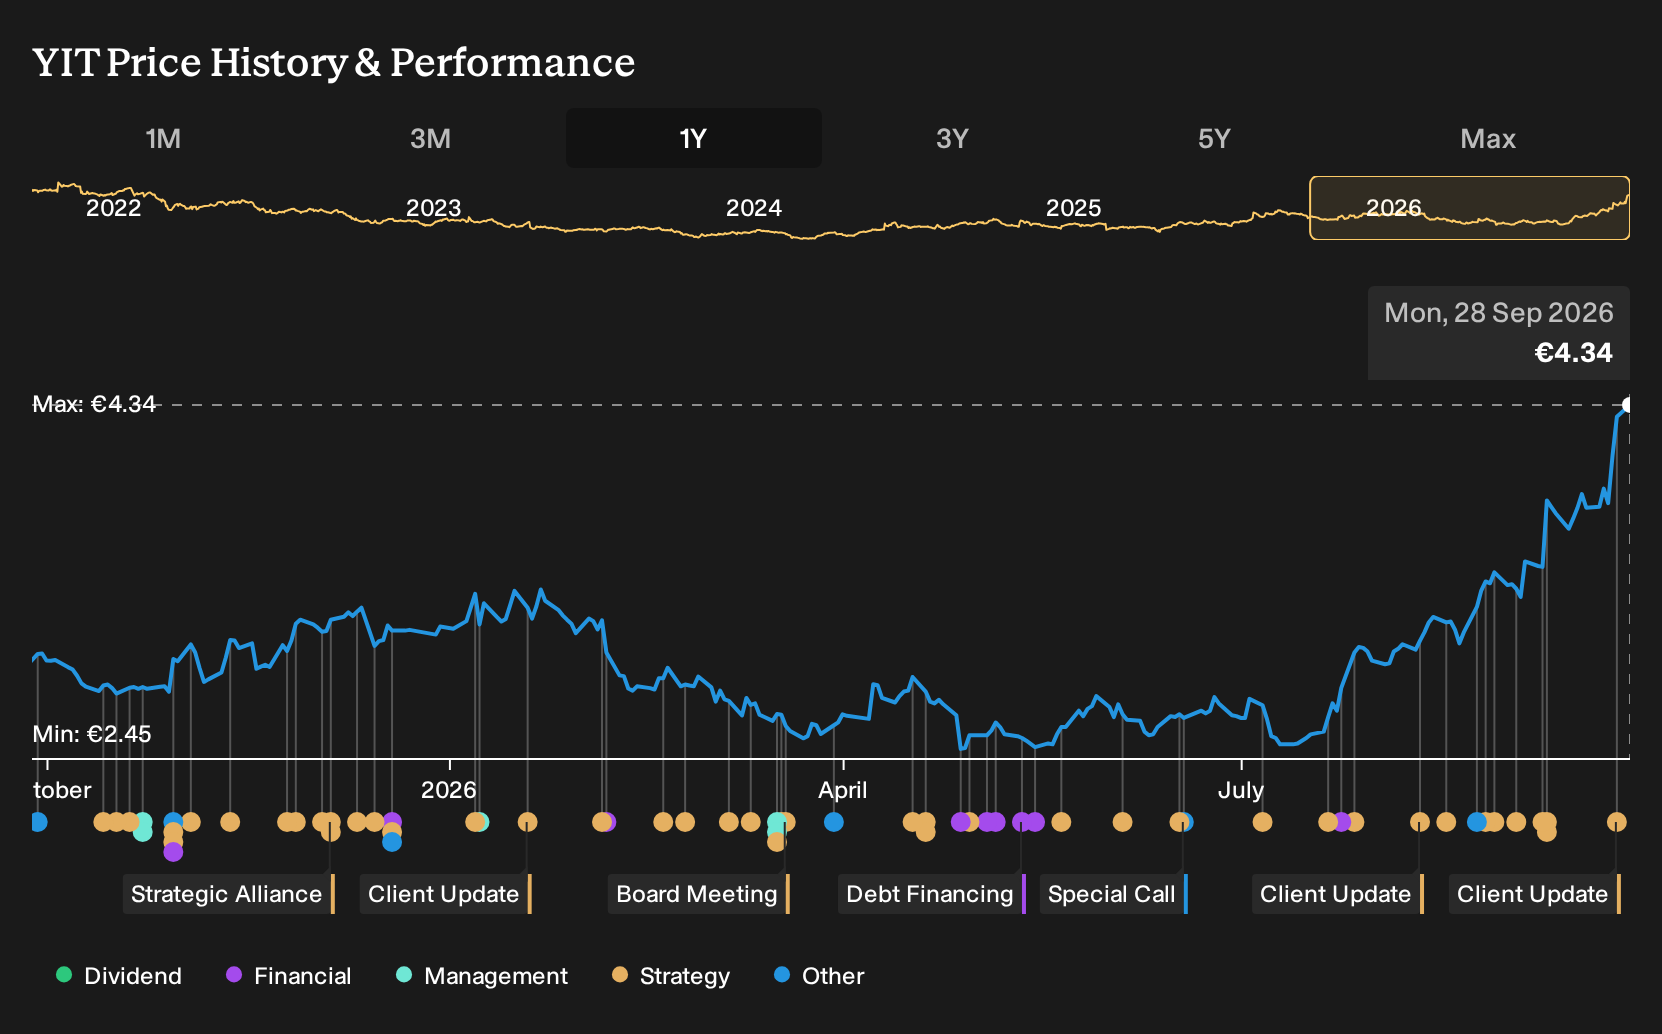The image size is (1662, 1034).
Task: Jump to 2023 in overview chart
Action: (x=433, y=208)
